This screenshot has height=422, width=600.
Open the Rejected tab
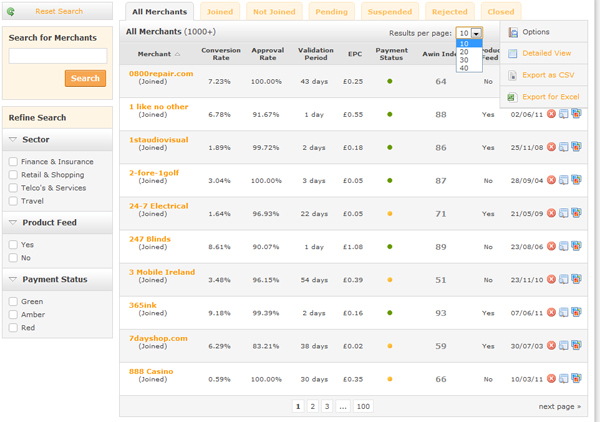click(x=450, y=12)
